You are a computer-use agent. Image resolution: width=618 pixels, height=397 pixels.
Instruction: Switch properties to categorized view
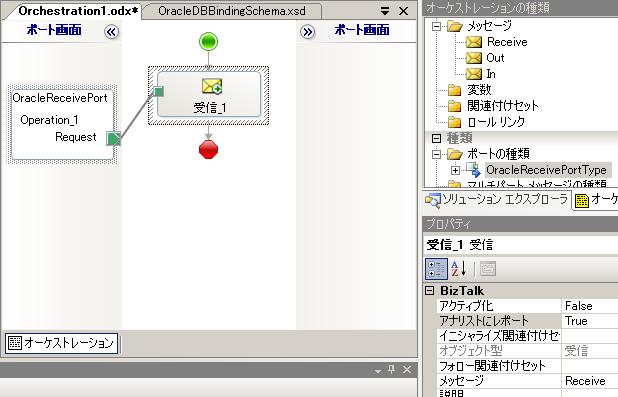tap(437, 269)
